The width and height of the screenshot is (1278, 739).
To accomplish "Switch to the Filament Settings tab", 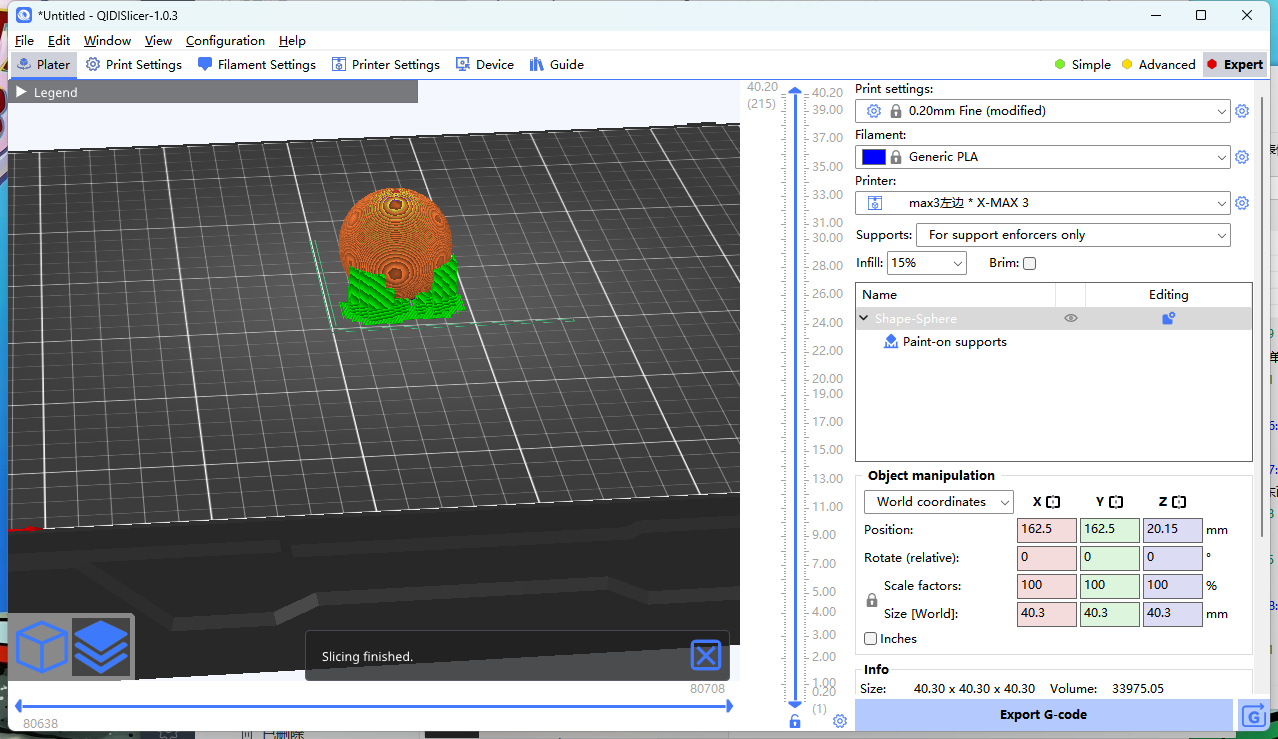I will (257, 65).
